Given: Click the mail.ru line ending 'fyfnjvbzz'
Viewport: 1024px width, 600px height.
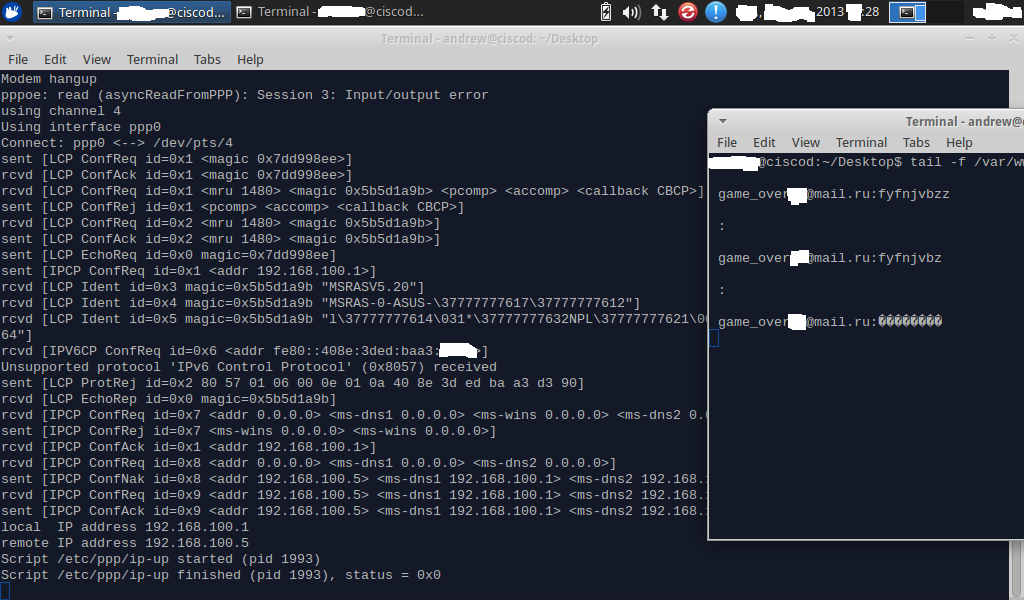Looking at the screenshot, I should (834, 194).
